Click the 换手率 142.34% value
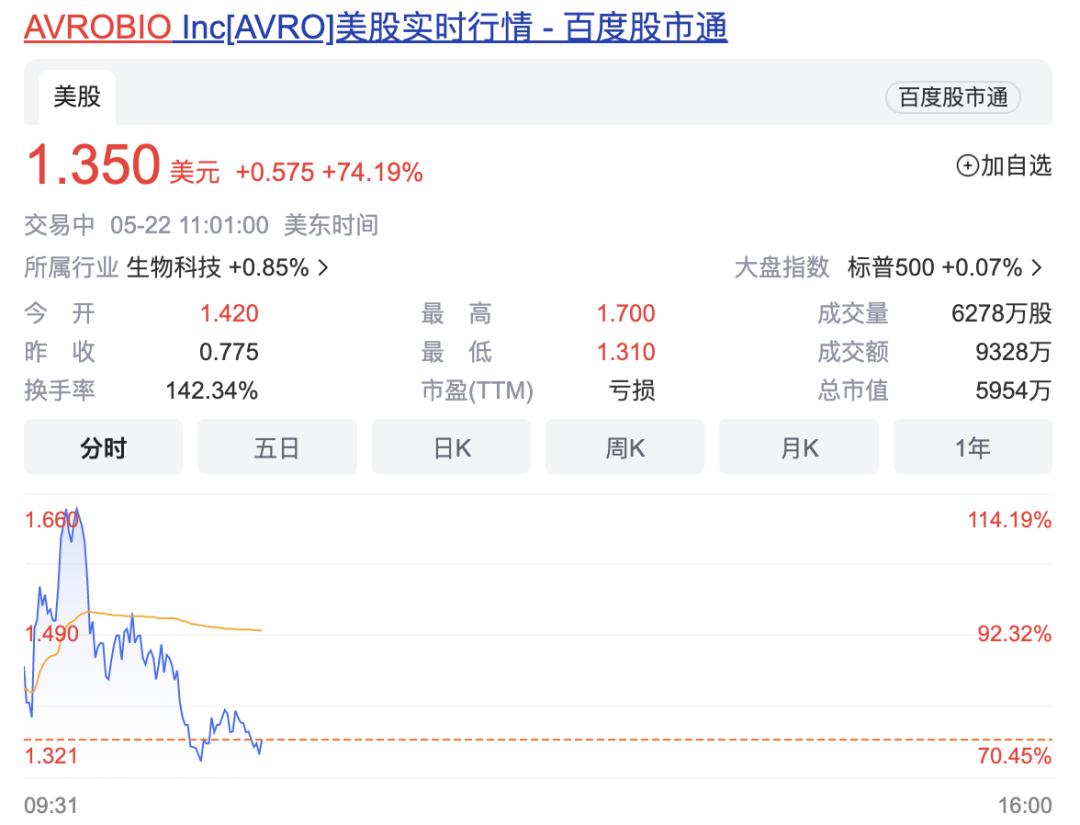 click(x=211, y=391)
